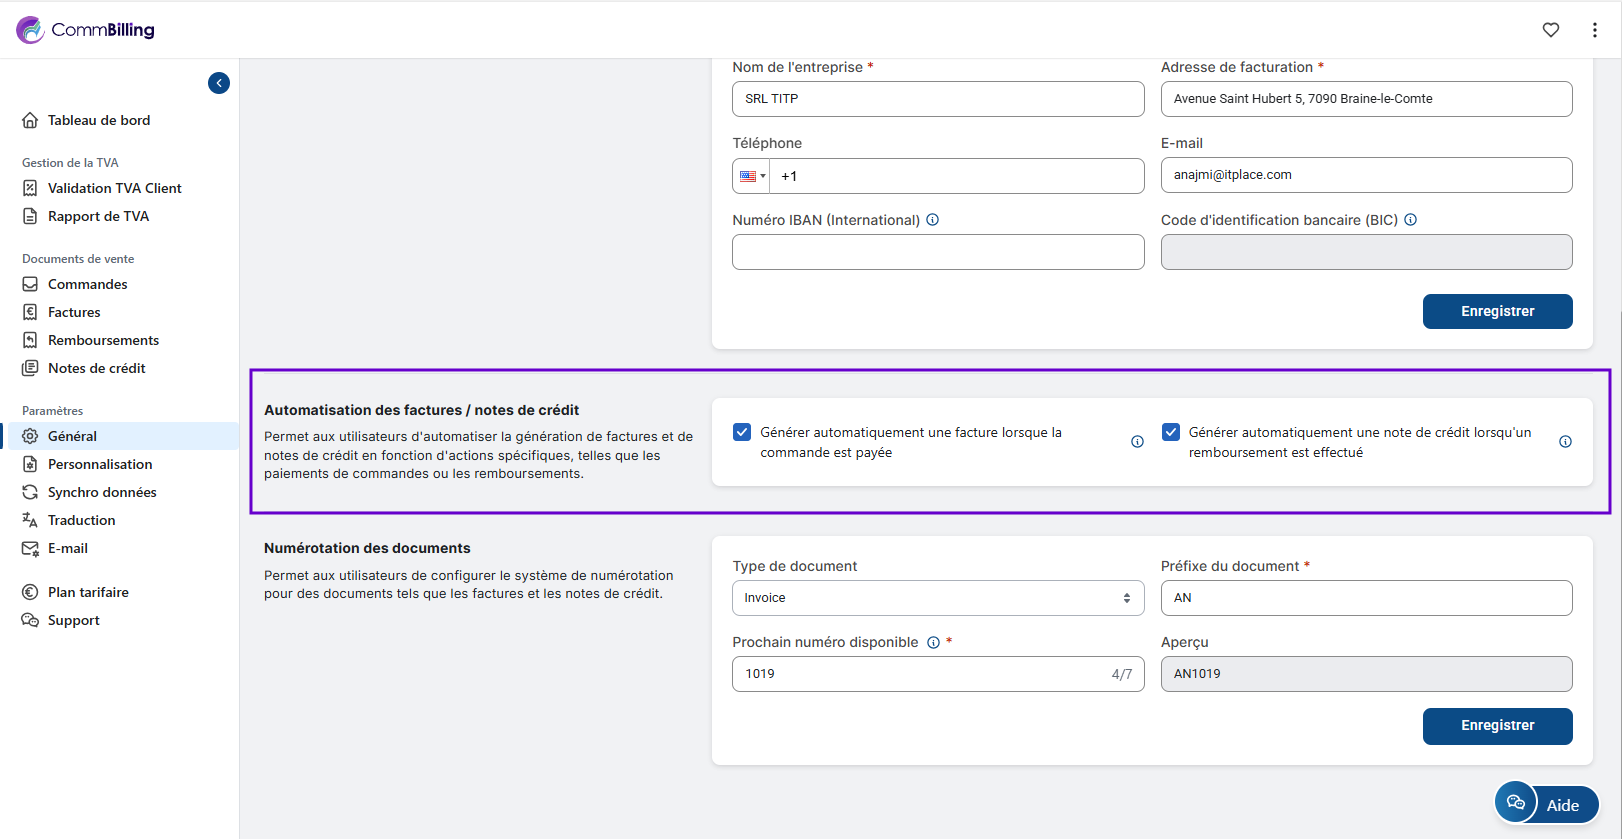Save company info with the Enregistrer button
The height and width of the screenshot is (839, 1622).
[x=1497, y=311]
